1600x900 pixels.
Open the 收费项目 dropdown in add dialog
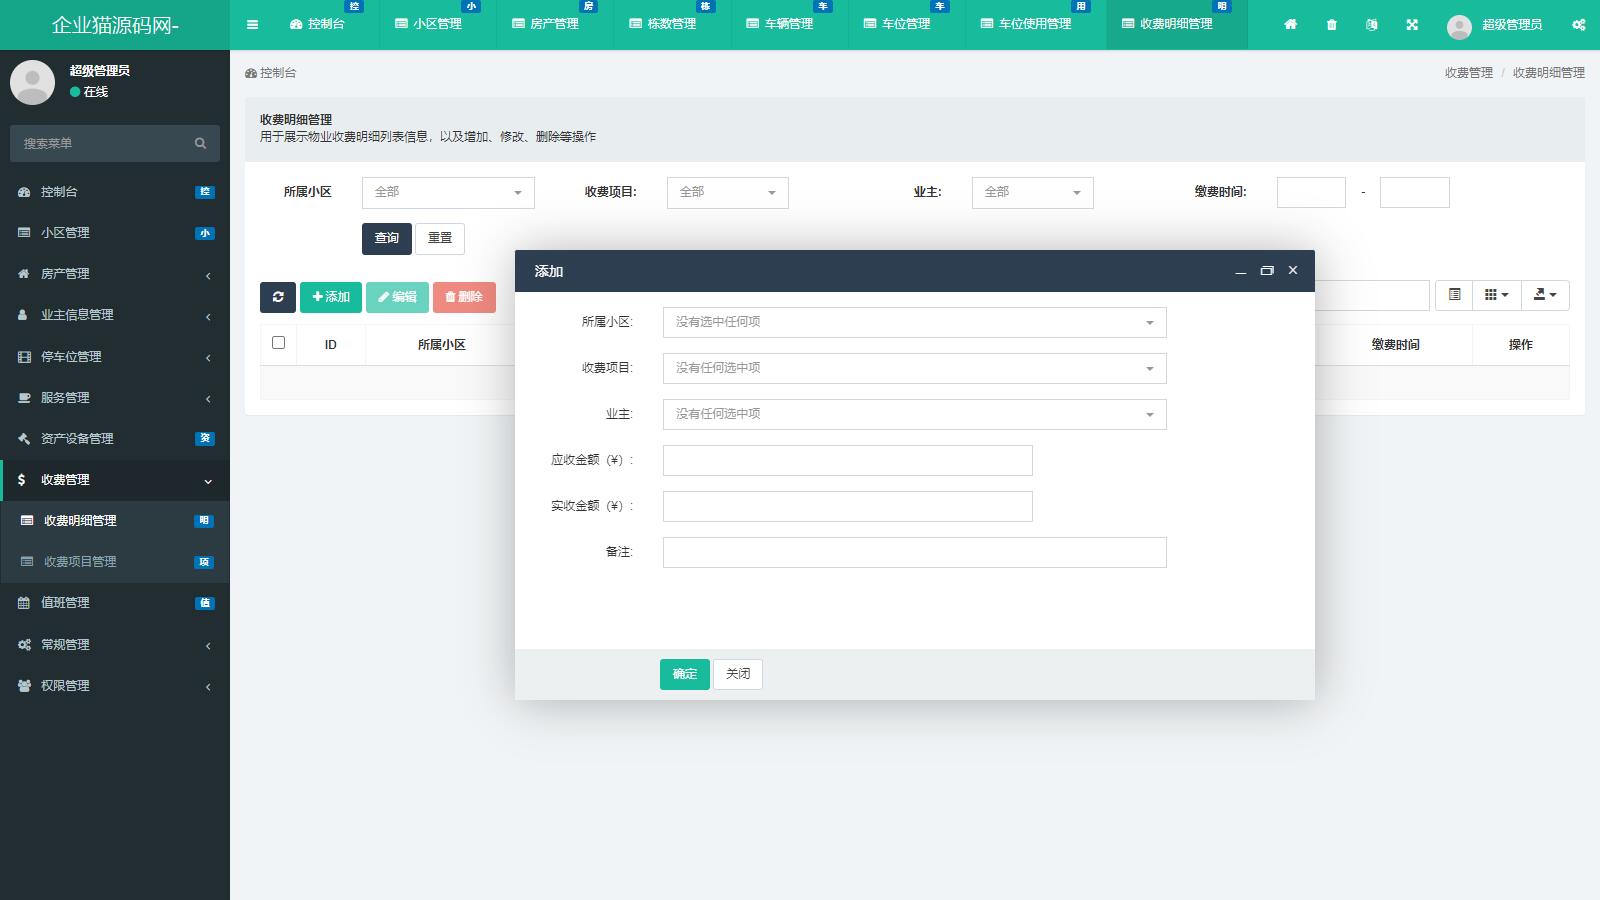pyautogui.click(x=914, y=368)
